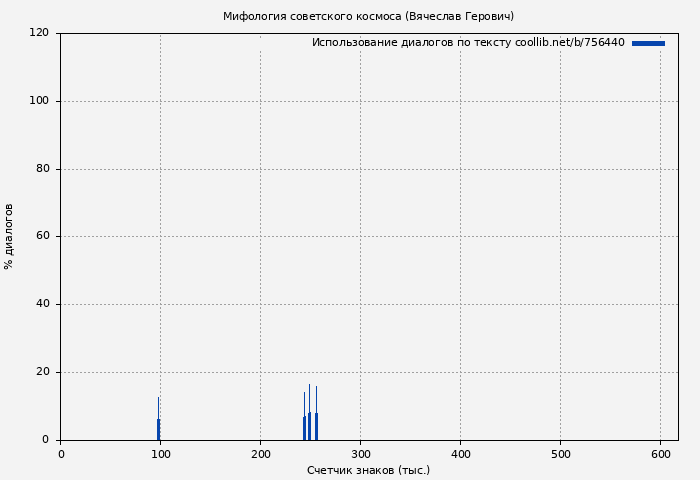Click the x-axis tick label 600
The height and width of the screenshot is (480, 700).
click(660, 454)
